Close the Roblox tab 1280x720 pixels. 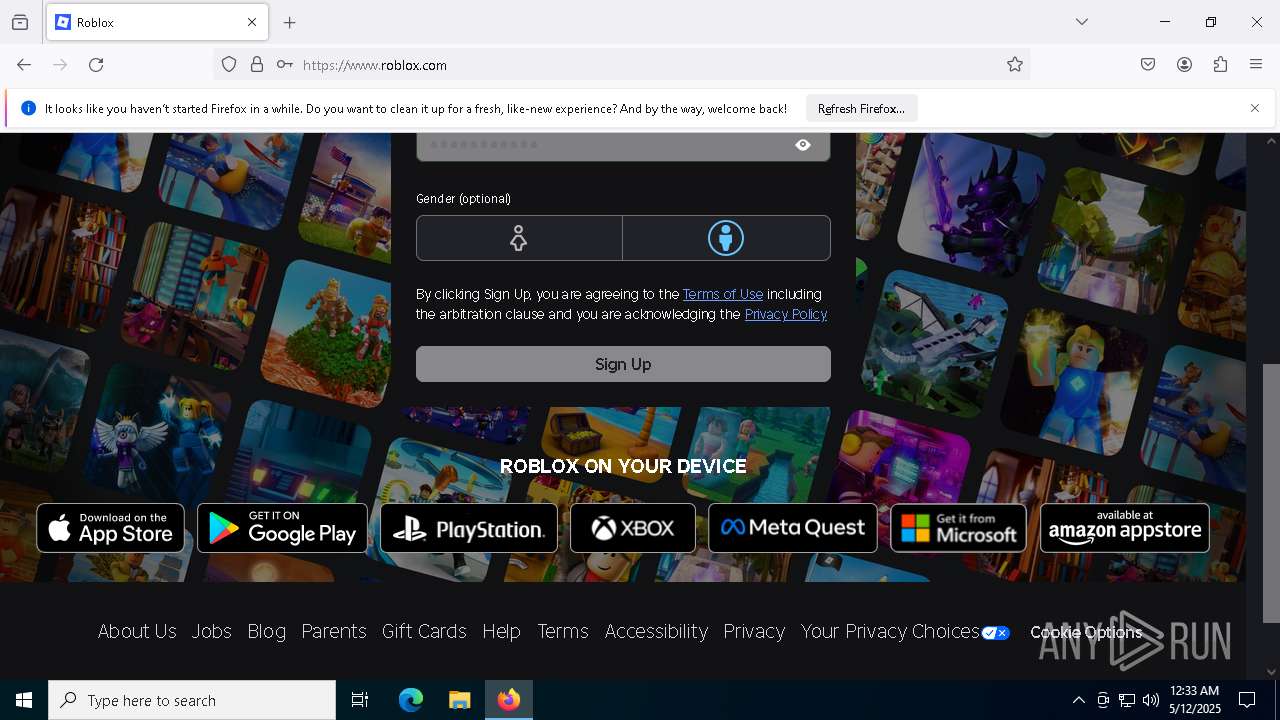click(x=252, y=22)
